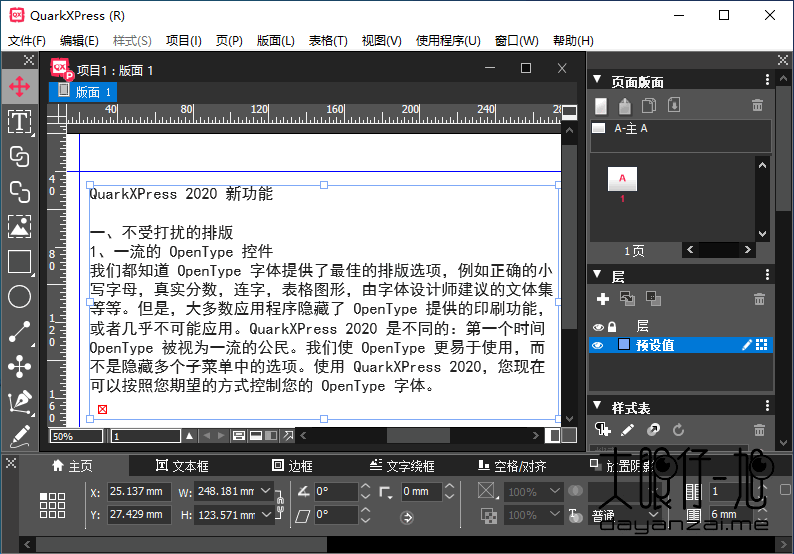The width and height of the screenshot is (794, 554).
Task: Toggle the split window view button near zoom
Action: 256,436
